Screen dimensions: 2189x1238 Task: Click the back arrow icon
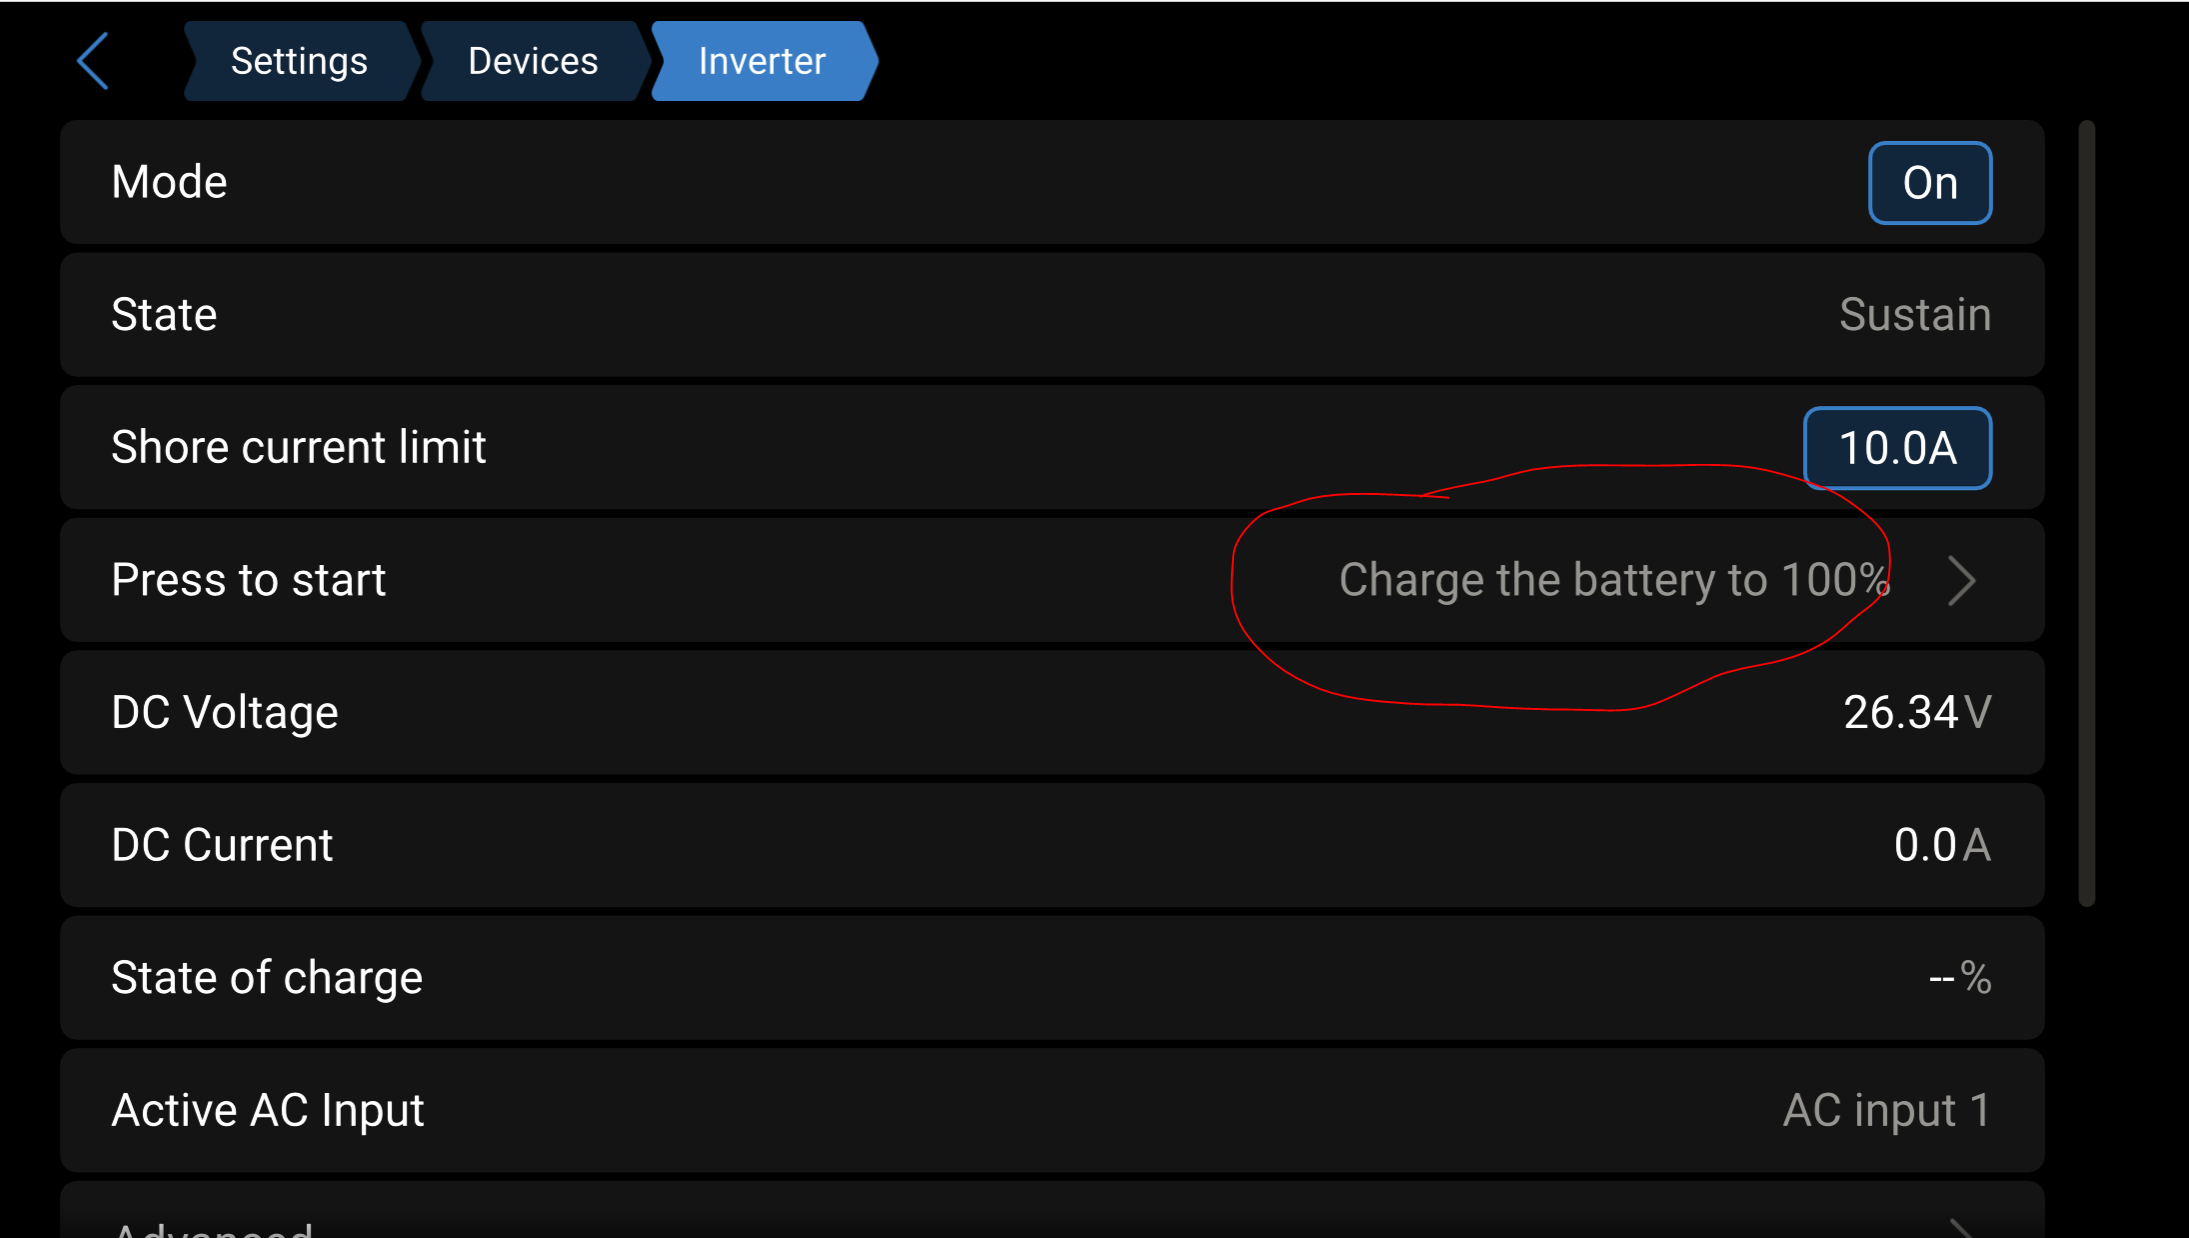[x=93, y=61]
